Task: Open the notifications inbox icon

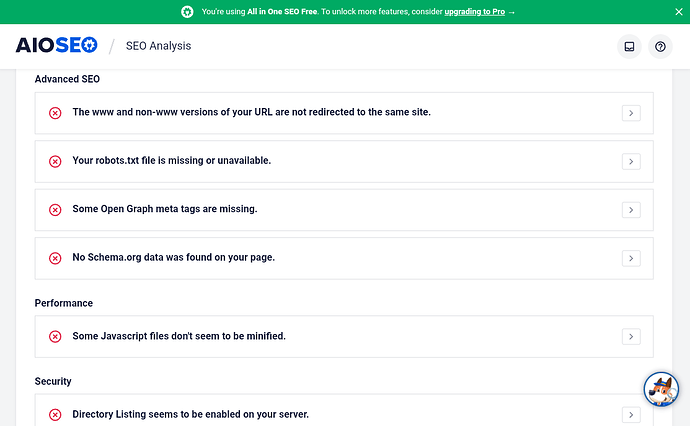Action: (629, 47)
